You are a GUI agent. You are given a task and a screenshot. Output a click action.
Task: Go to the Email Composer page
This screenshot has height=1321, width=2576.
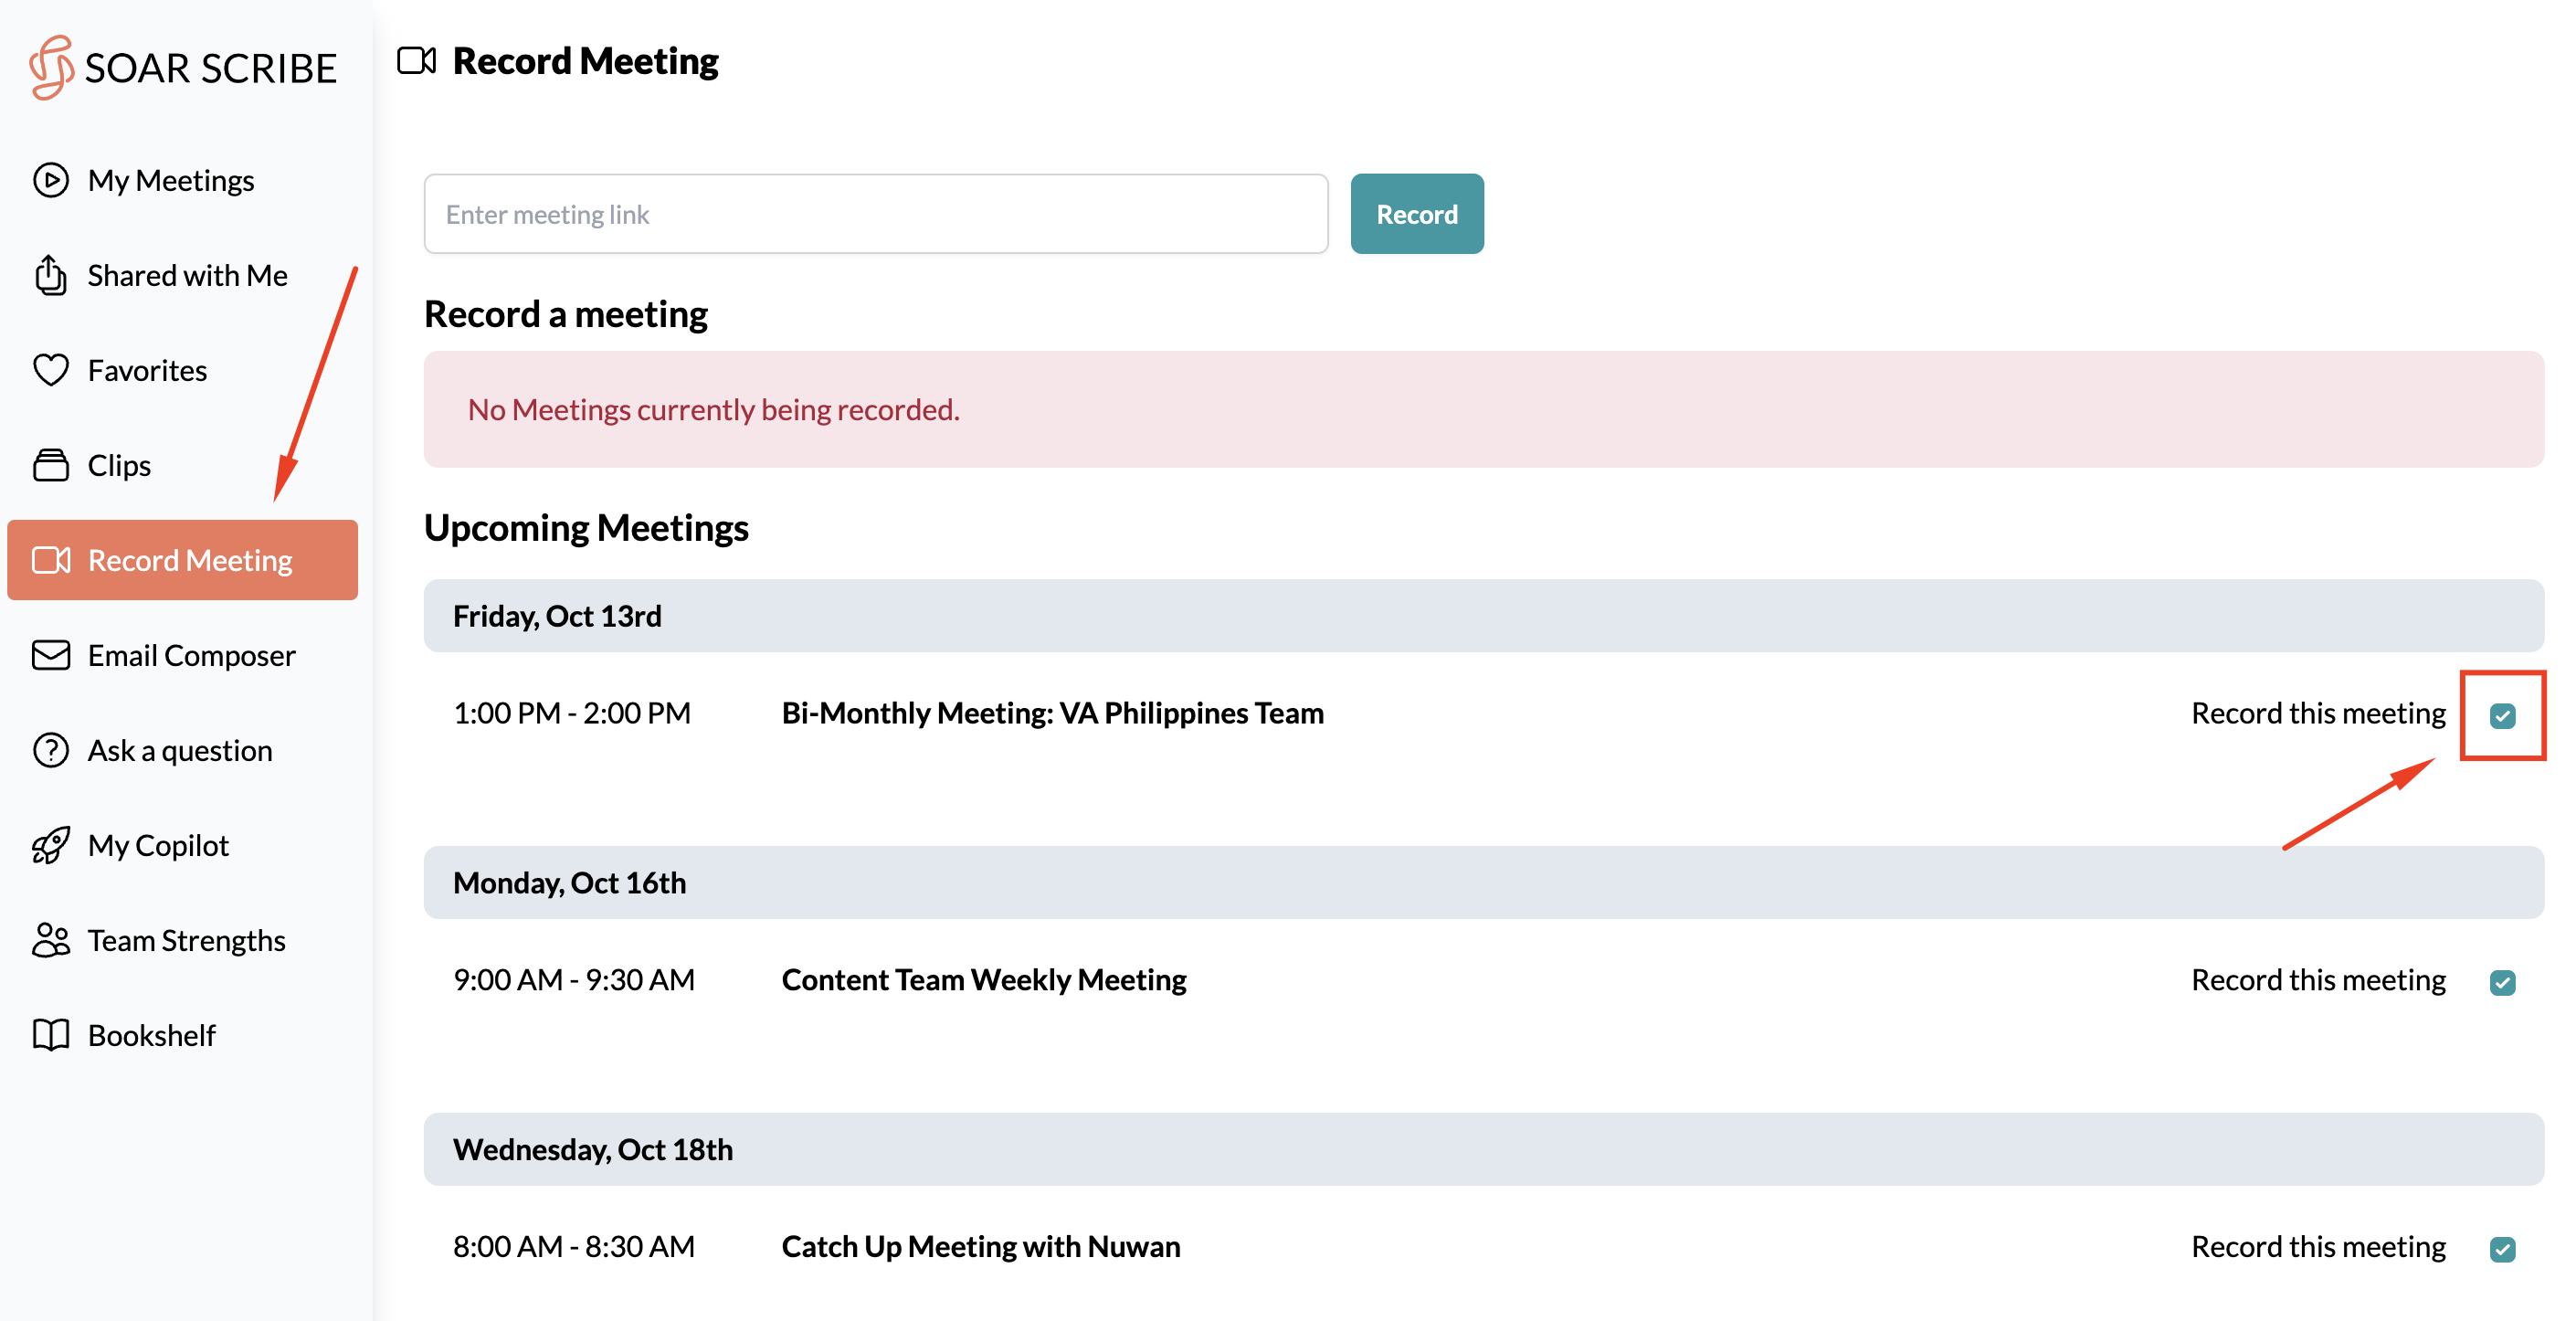(191, 655)
